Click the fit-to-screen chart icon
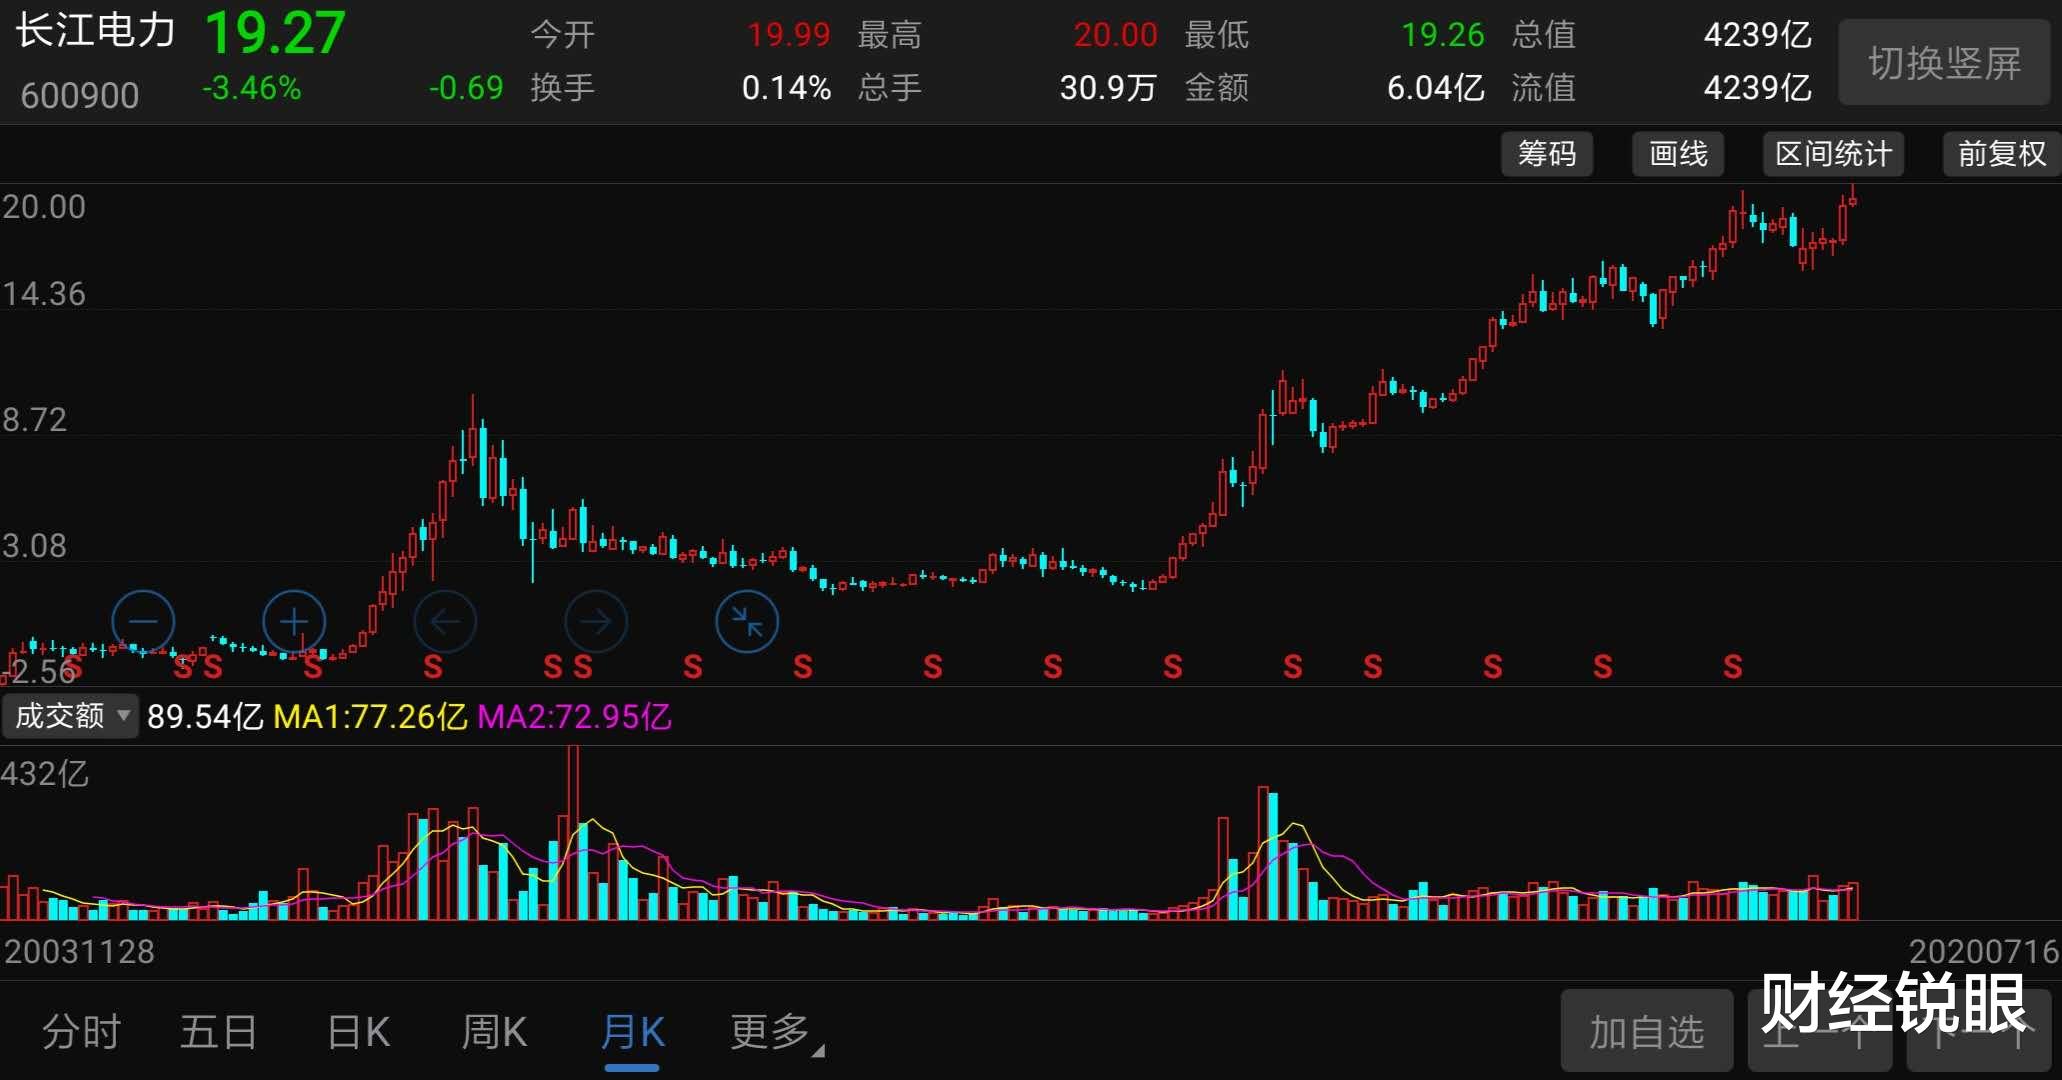Viewport: 2062px width, 1080px height. tap(747, 621)
